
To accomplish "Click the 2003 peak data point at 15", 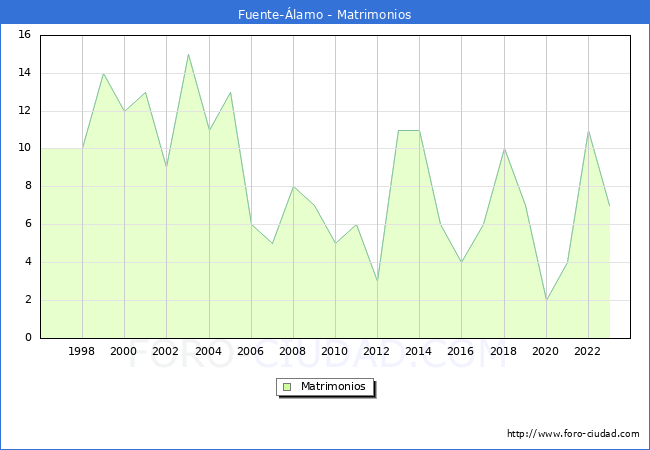I will click(x=188, y=54).
